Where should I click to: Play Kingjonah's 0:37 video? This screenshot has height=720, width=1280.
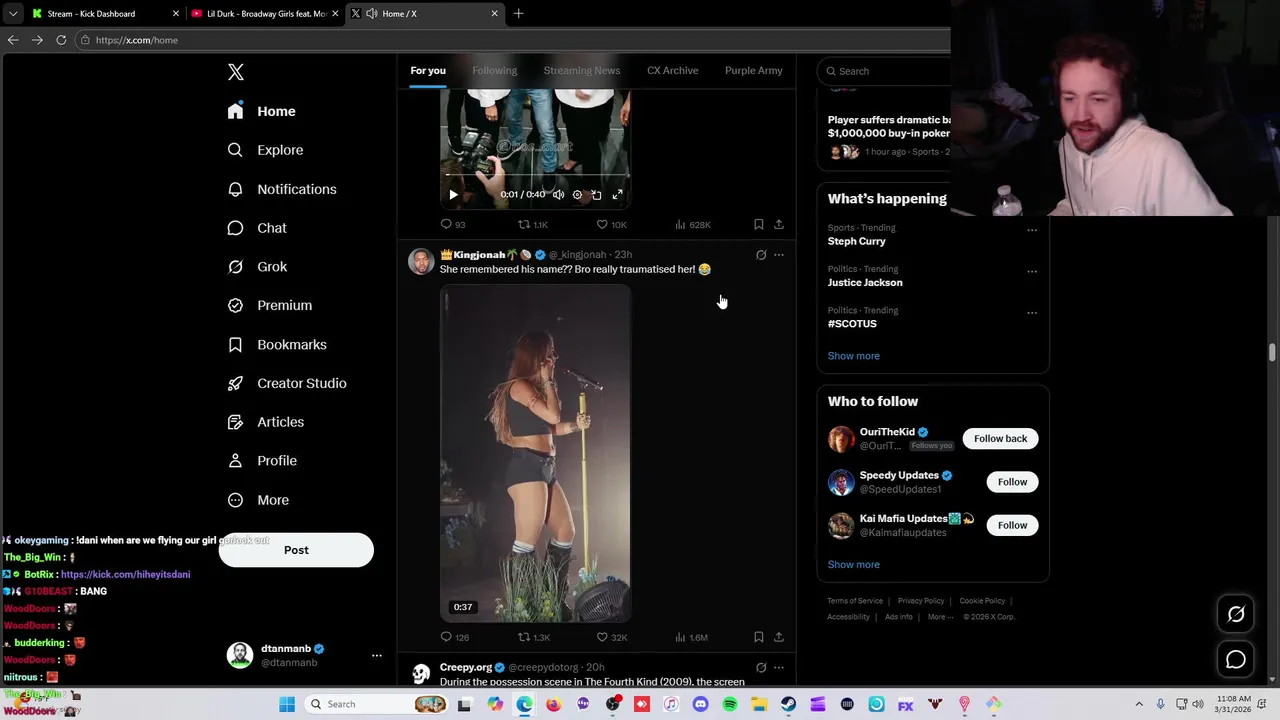(x=535, y=453)
